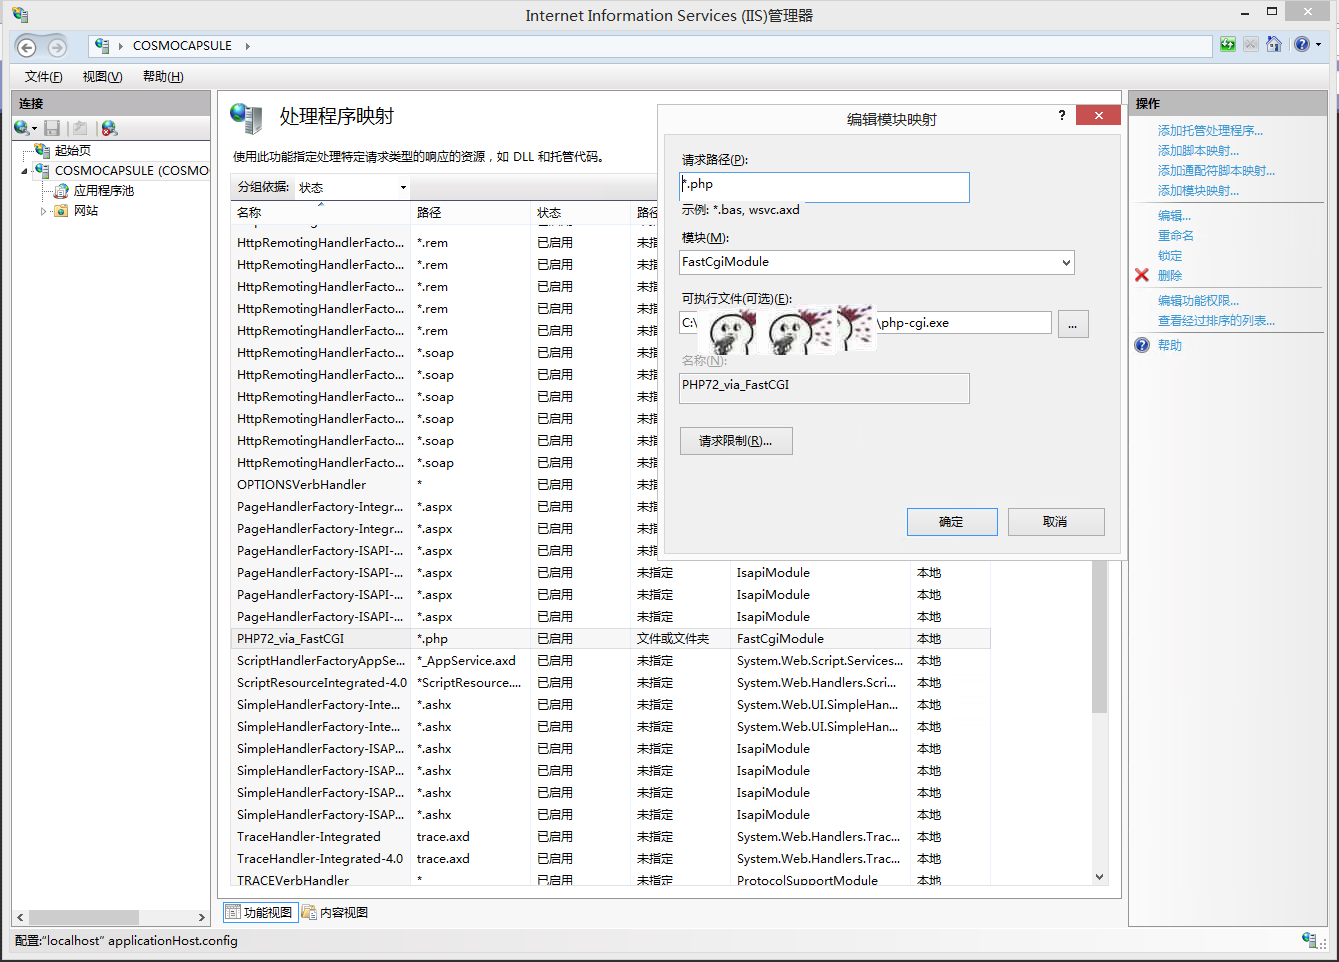Click the 可执行文件 path input field

tap(865, 323)
